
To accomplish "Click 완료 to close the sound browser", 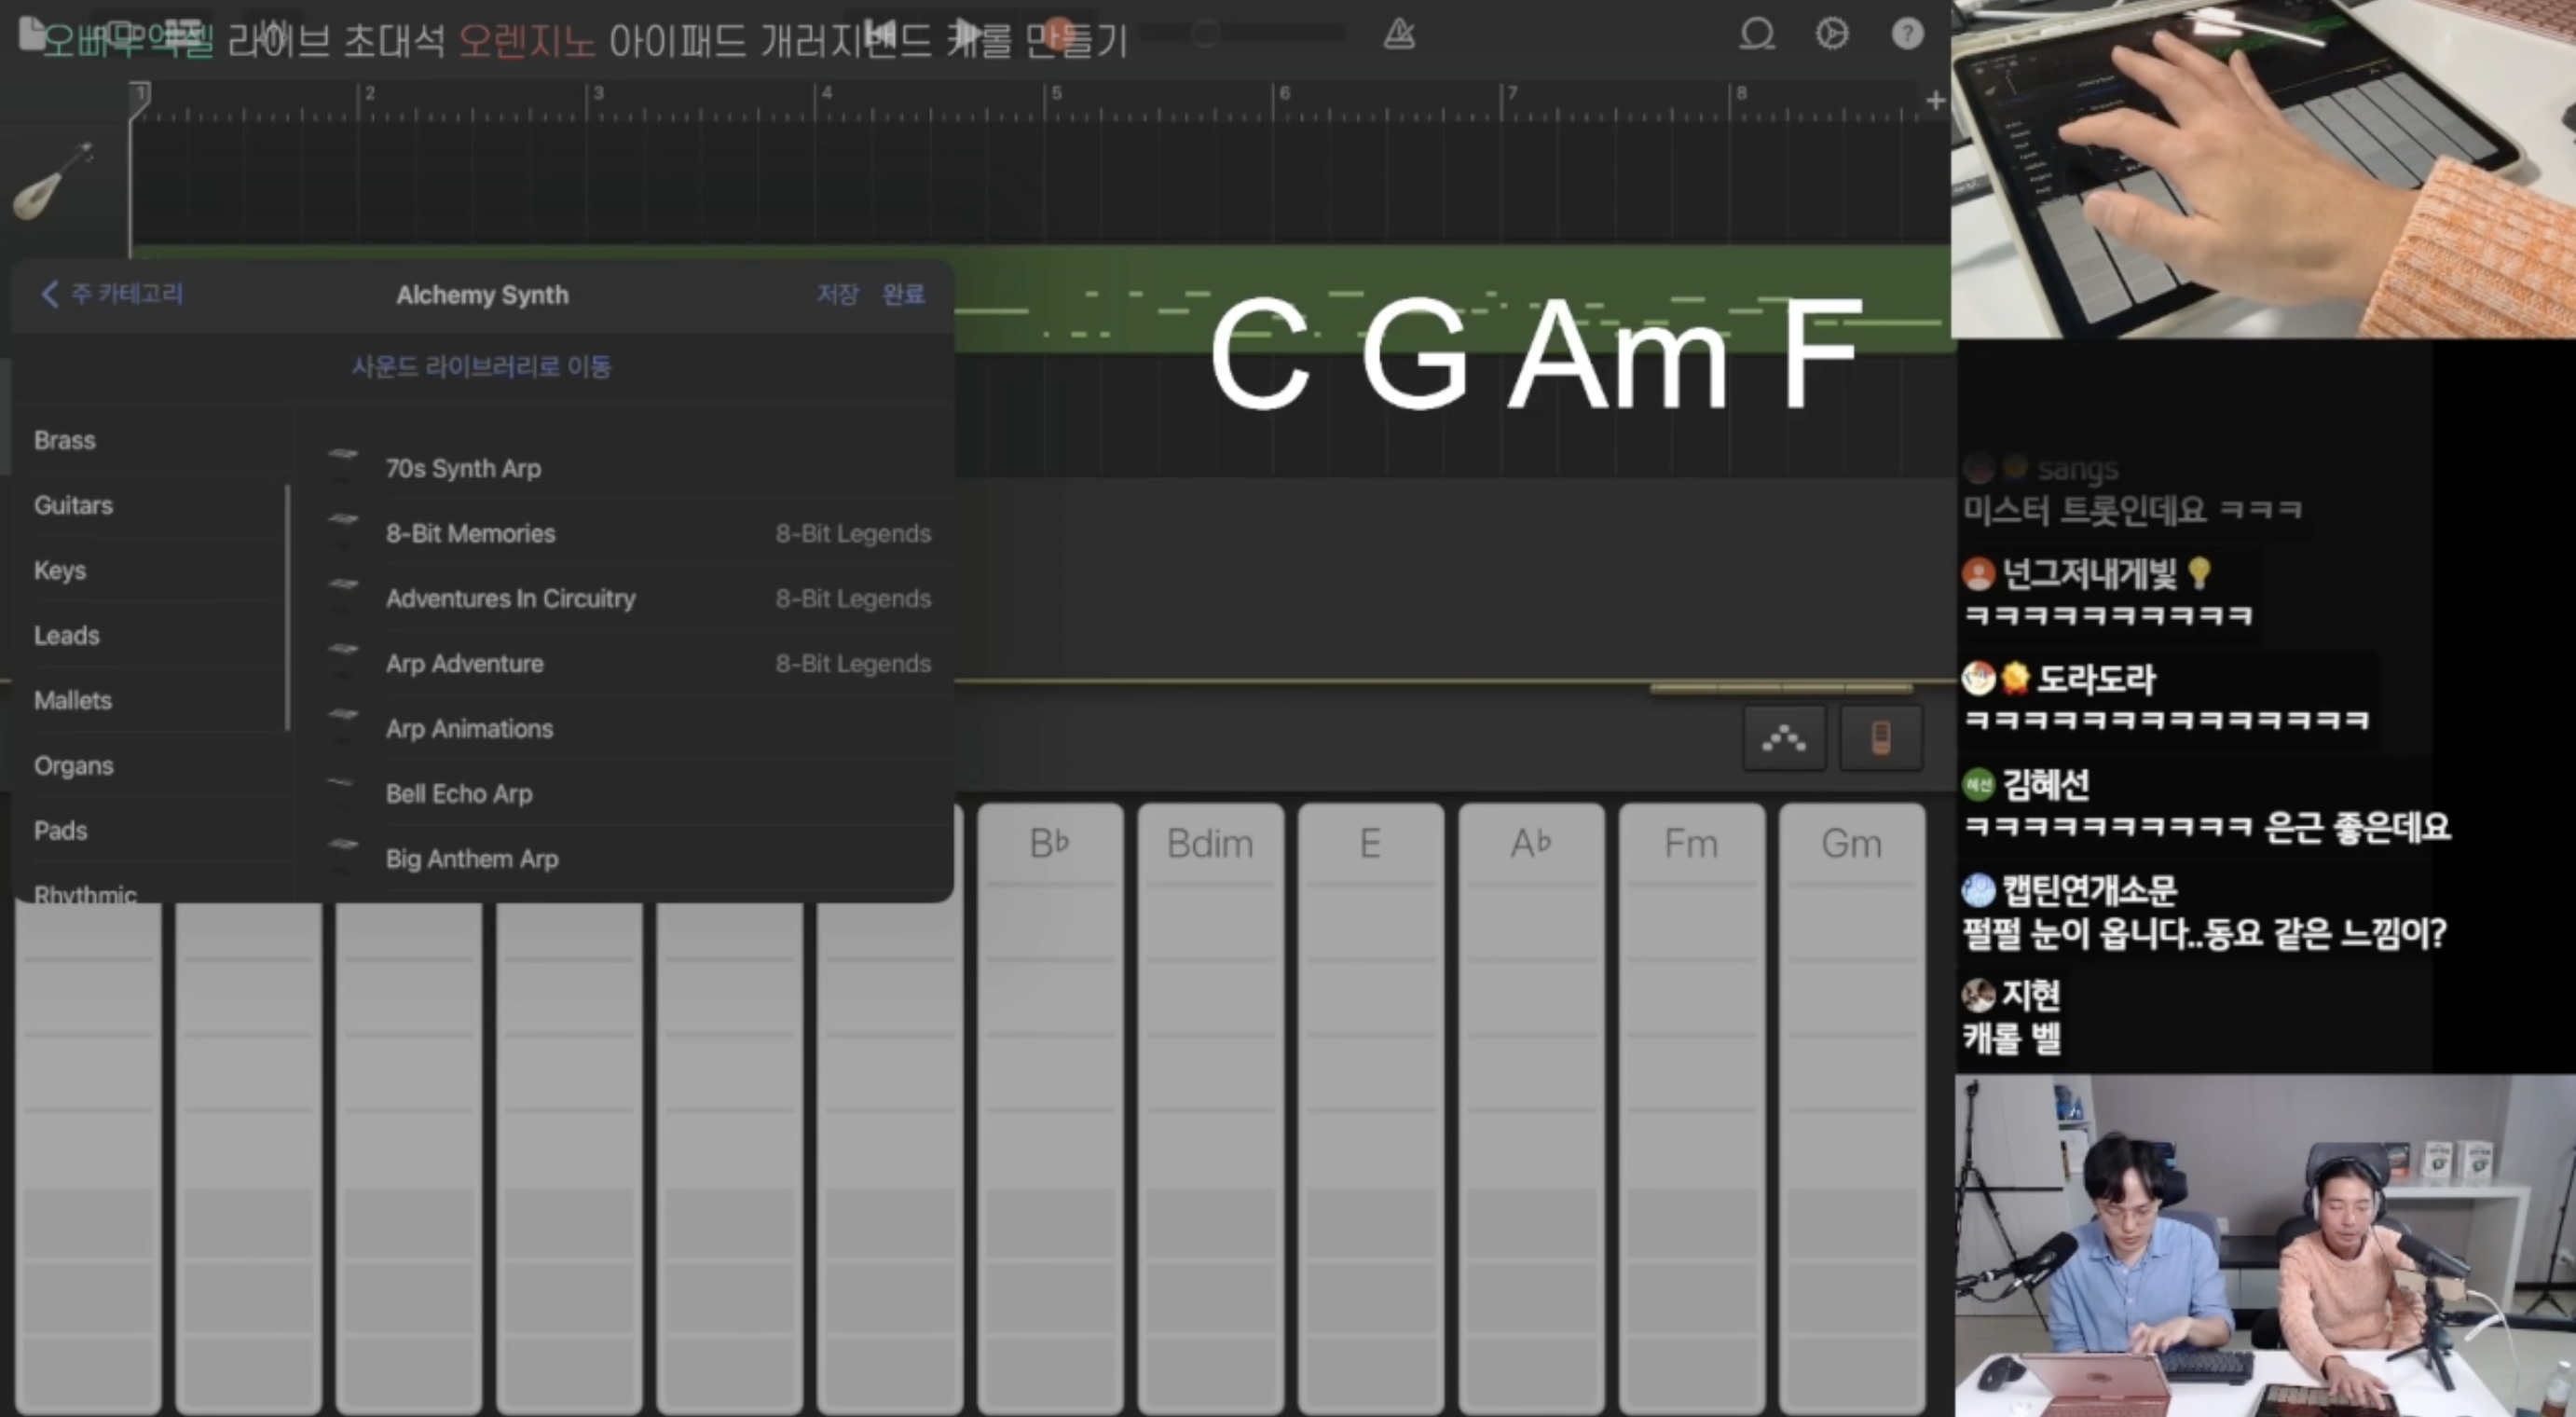I will coord(902,294).
